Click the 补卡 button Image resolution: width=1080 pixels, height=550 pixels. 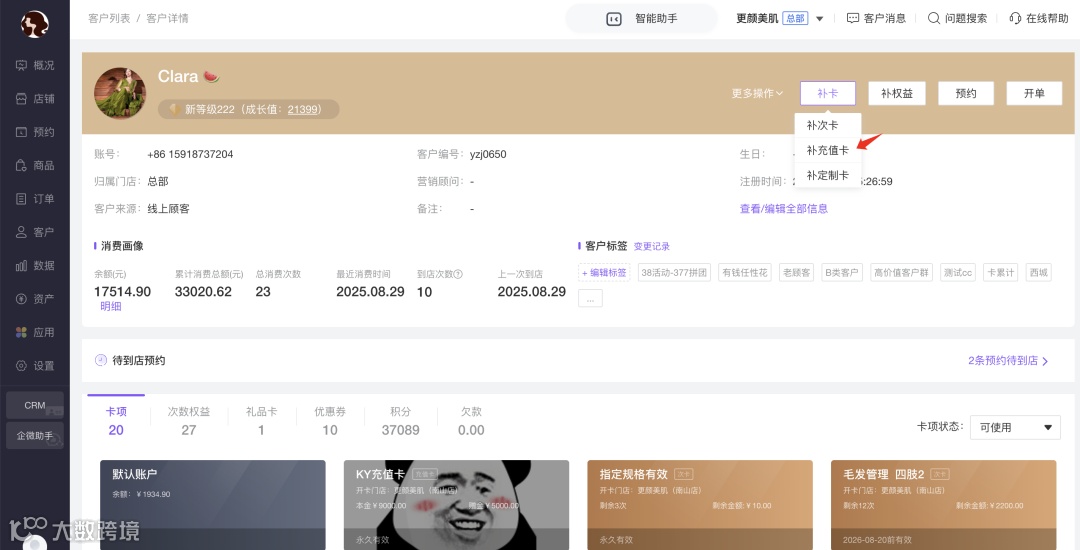(x=828, y=93)
